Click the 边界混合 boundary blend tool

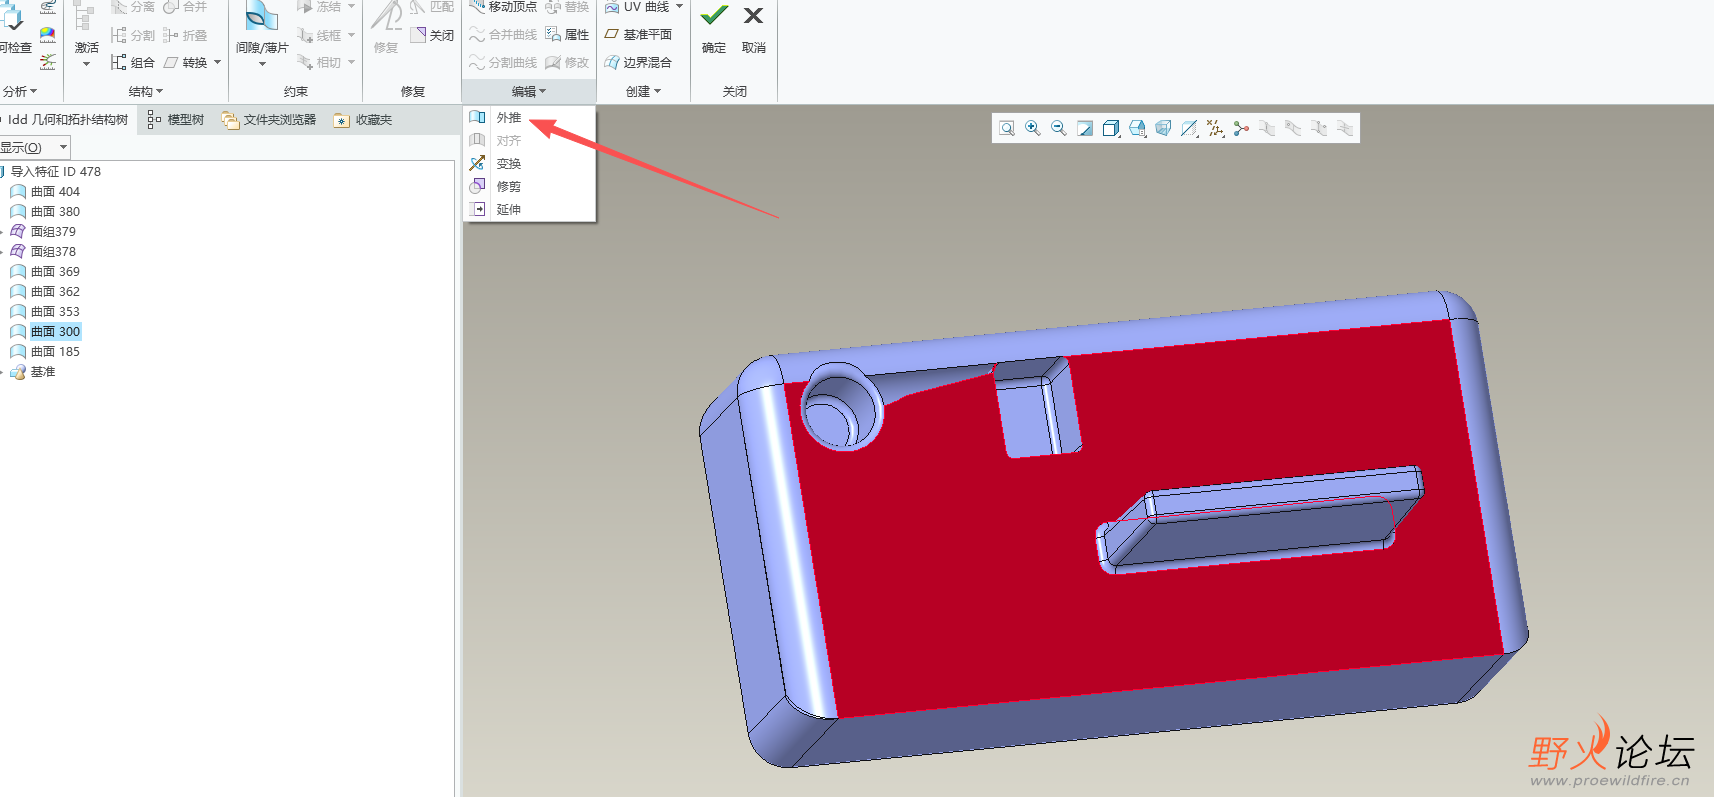coord(638,62)
